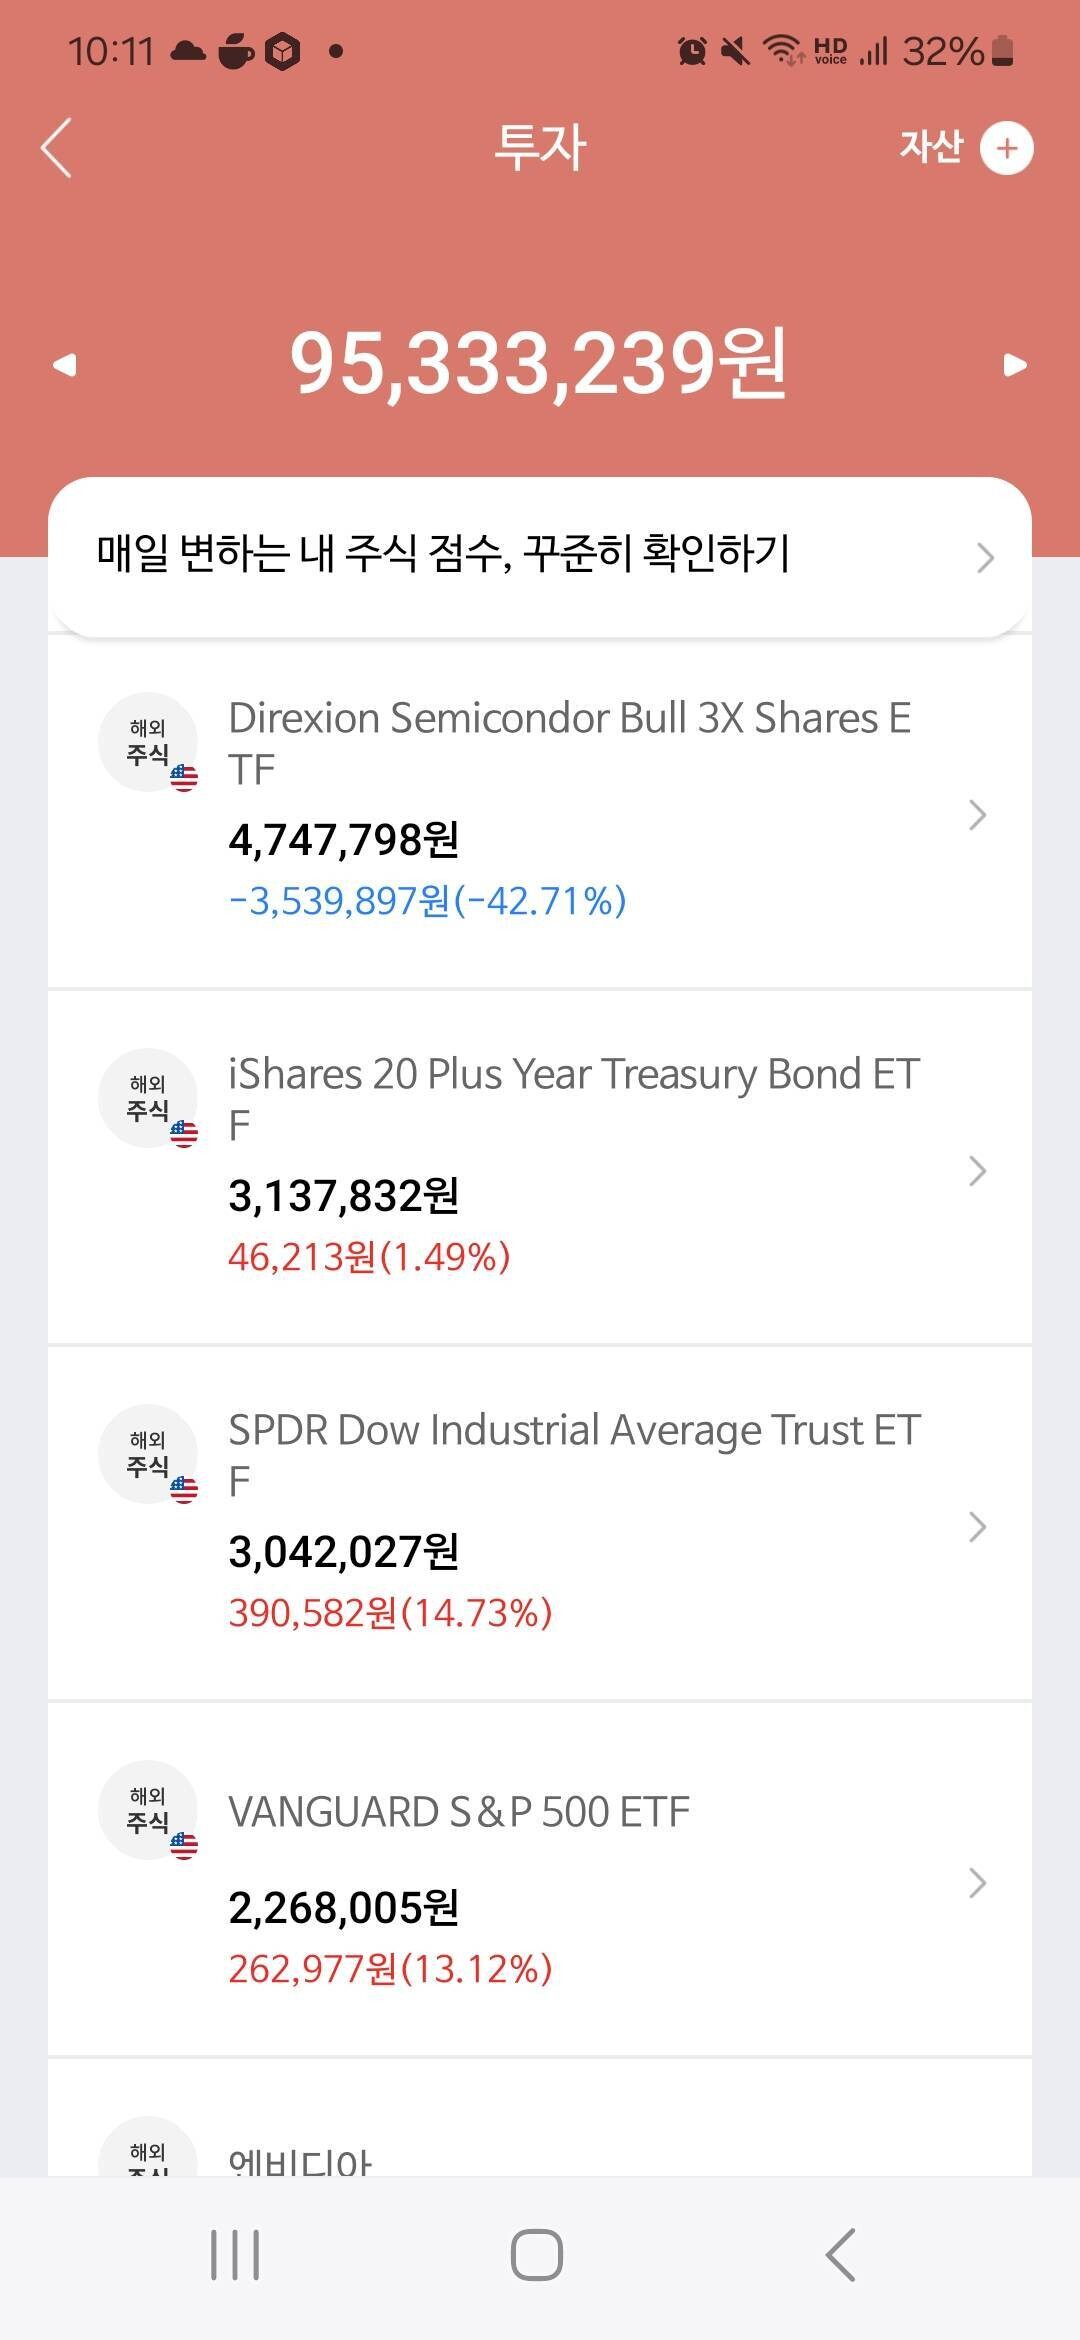Screen dimensions: 1080x2340
Task: Tap the iShares Treasury Bond stock badge
Action: click(x=148, y=1098)
